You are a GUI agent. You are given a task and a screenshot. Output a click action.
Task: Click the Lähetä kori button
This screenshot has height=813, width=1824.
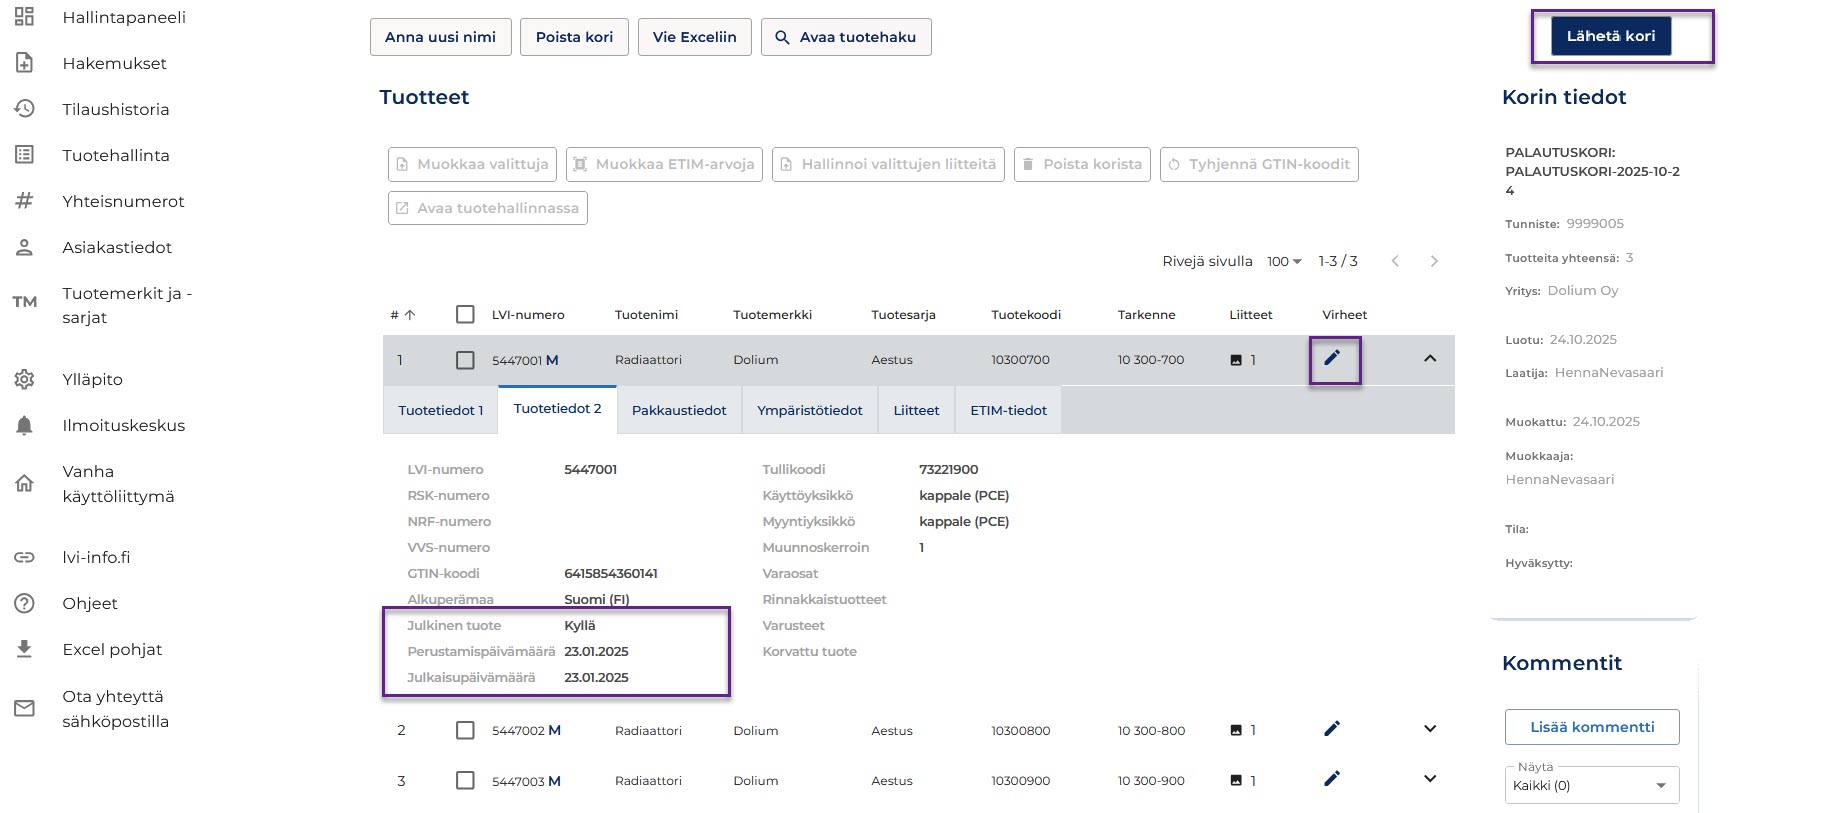pyautogui.click(x=1610, y=36)
